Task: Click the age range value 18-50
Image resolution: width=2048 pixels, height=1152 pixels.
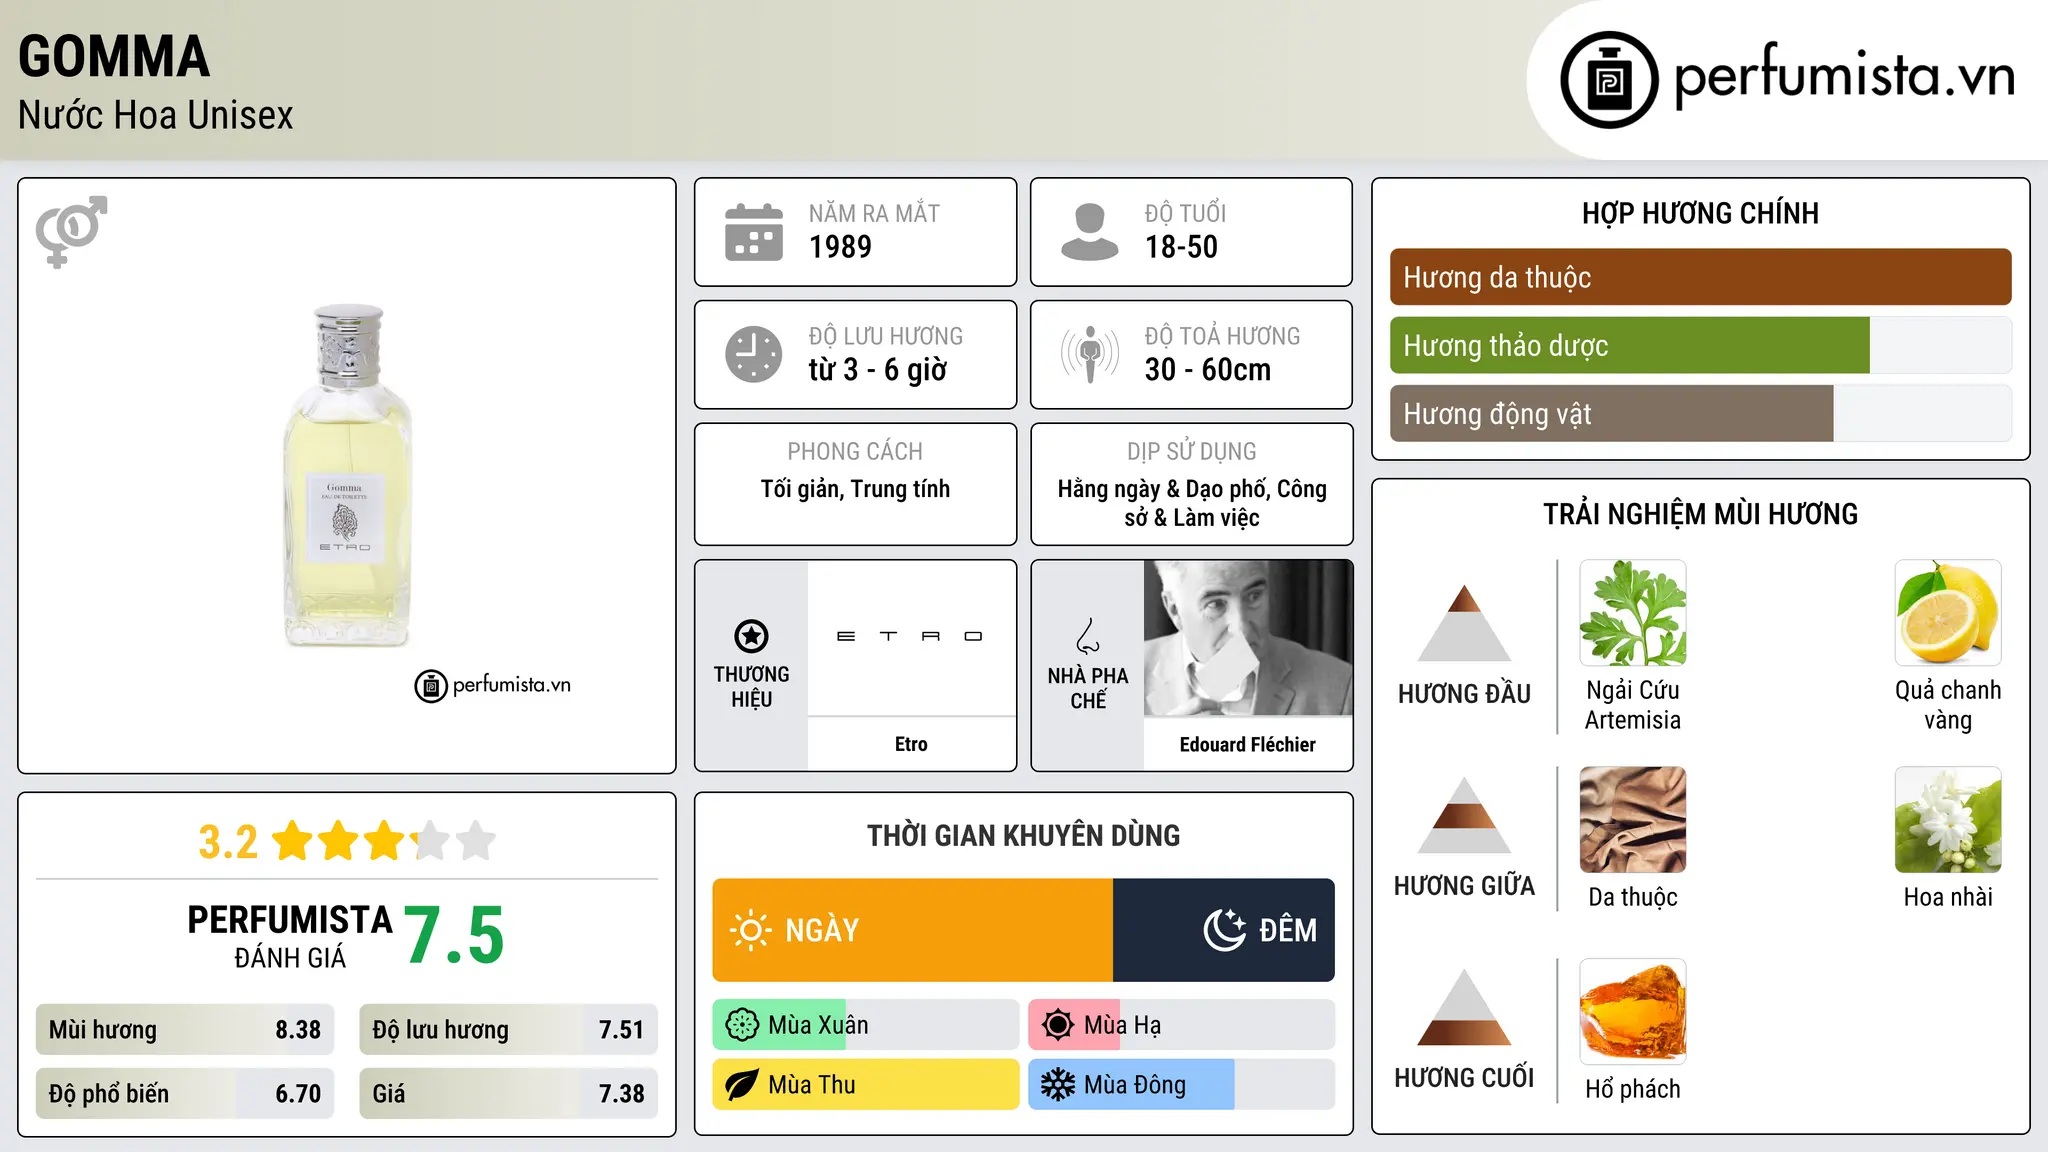Action: click(1181, 247)
